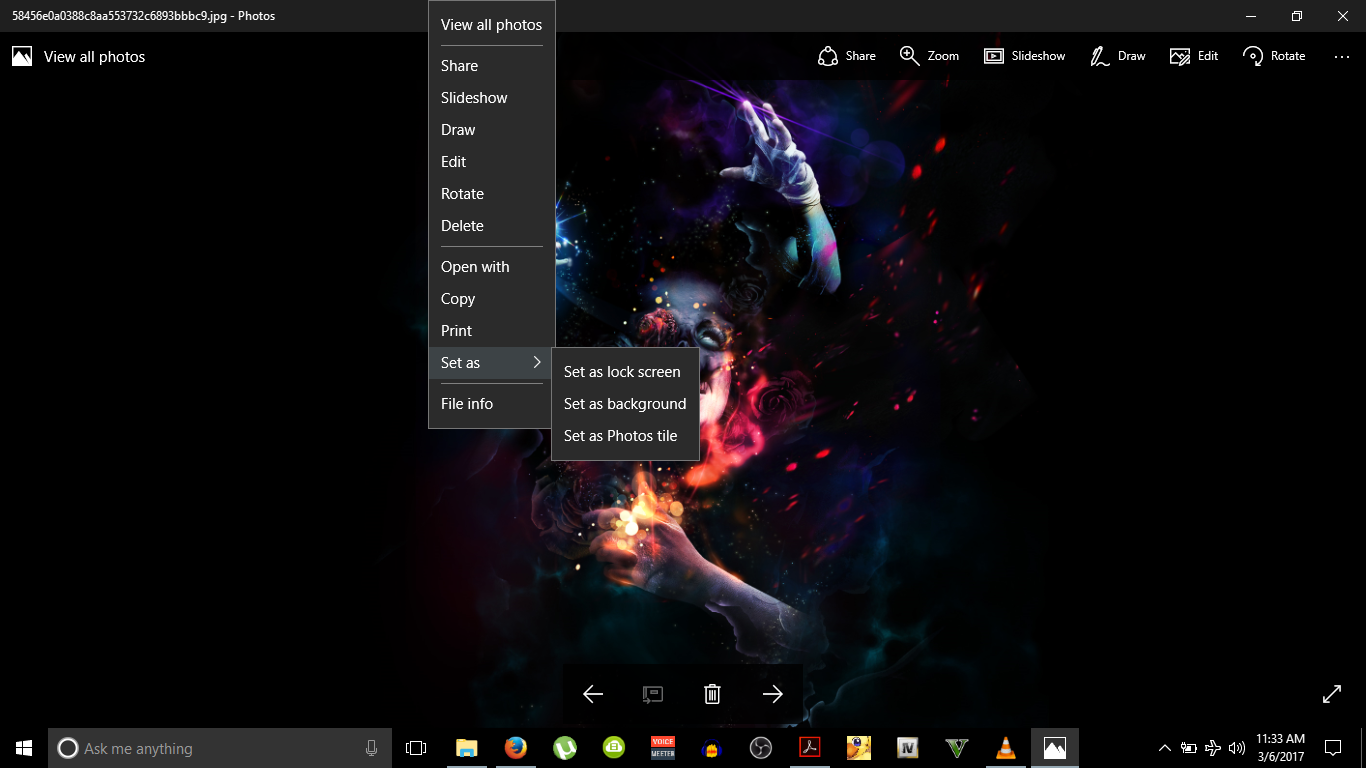Viewport: 1366px width, 768px height.
Task: Go back via View all photos toolbar button
Action: pyautogui.click(x=79, y=57)
